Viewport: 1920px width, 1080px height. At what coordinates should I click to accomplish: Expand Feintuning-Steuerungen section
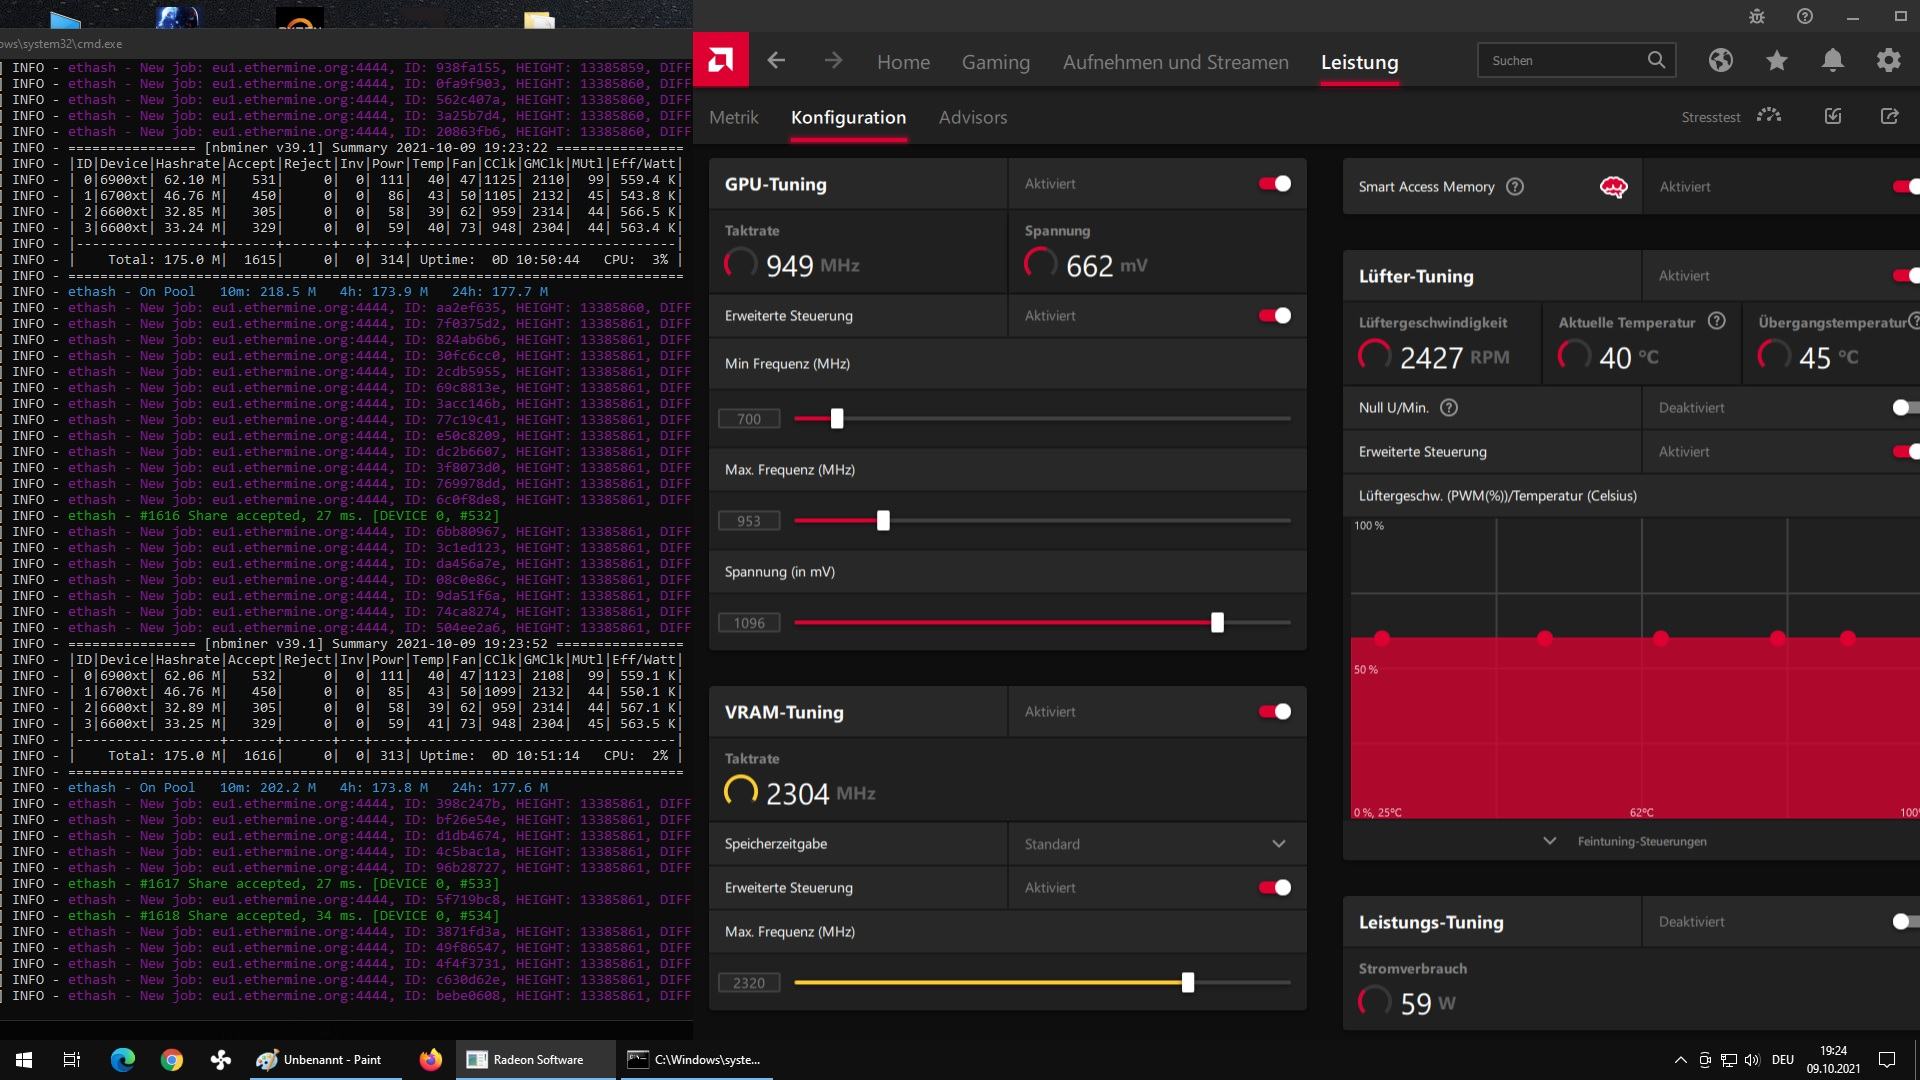[x=1629, y=841]
